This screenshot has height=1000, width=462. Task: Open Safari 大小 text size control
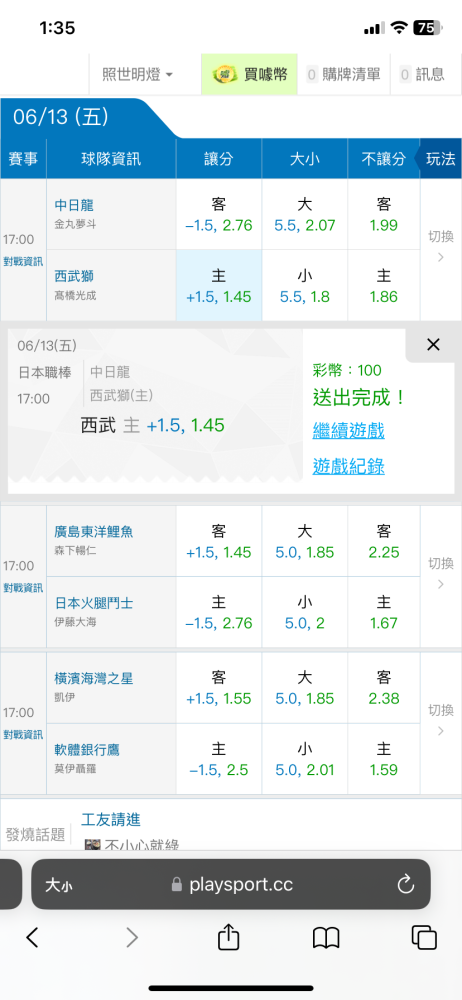click(x=59, y=885)
